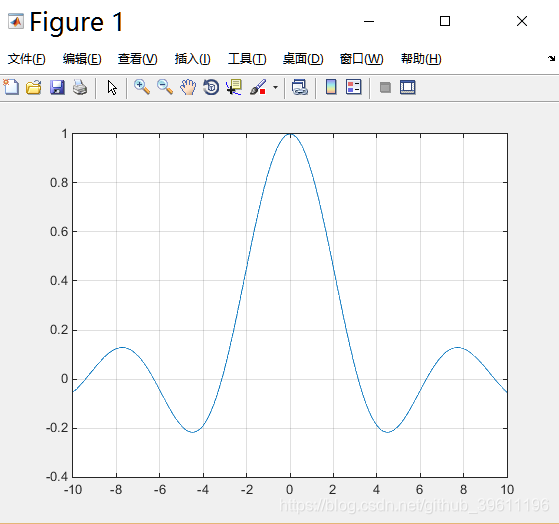
Task: Select the Brush data tool
Action: [258, 87]
